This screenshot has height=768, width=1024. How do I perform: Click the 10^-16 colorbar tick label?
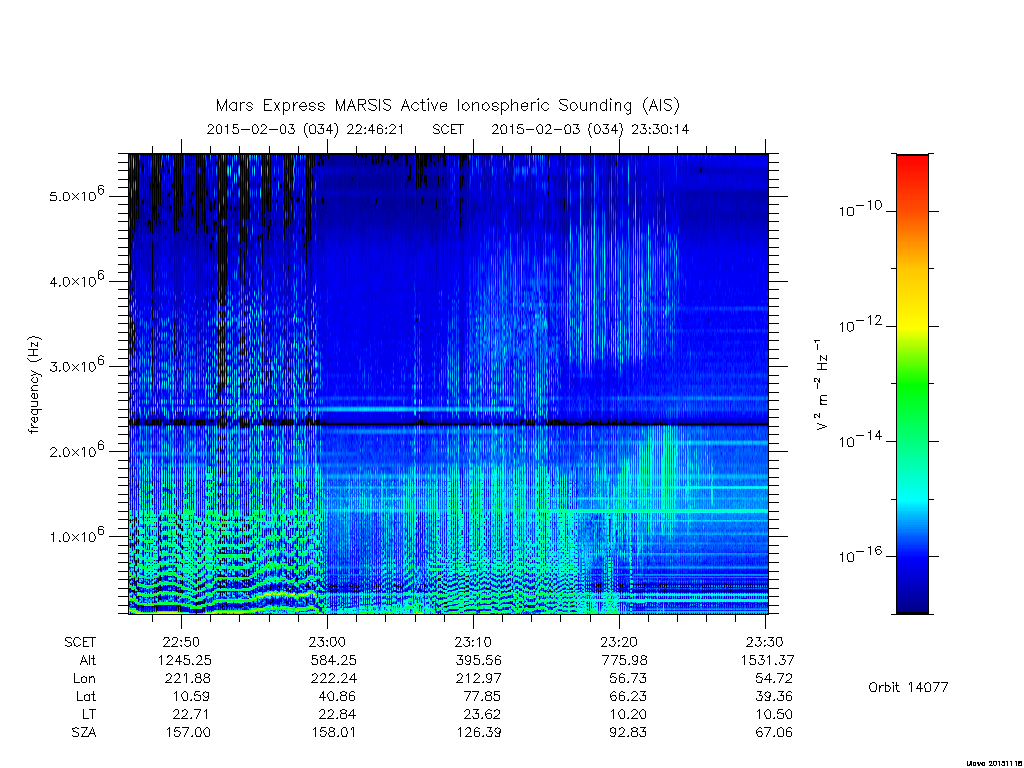click(860, 555)
